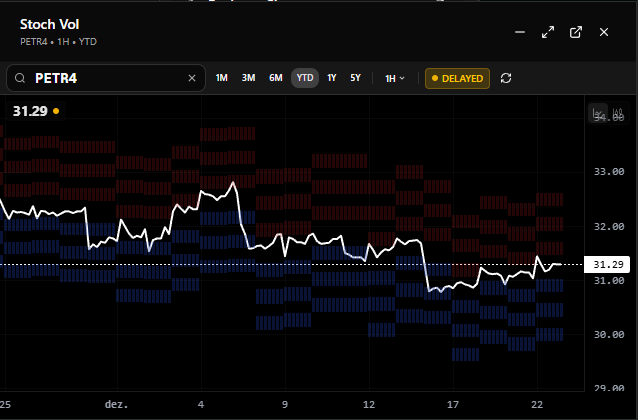Screen dimensions: 638x420
Task: Focus the PETR4 ticker search box
Action: tap(108, 78)
